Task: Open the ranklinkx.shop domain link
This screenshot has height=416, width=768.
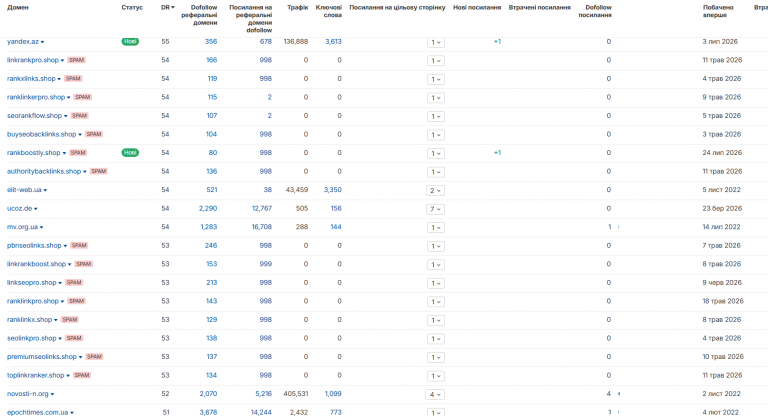Action: point(29,320)
